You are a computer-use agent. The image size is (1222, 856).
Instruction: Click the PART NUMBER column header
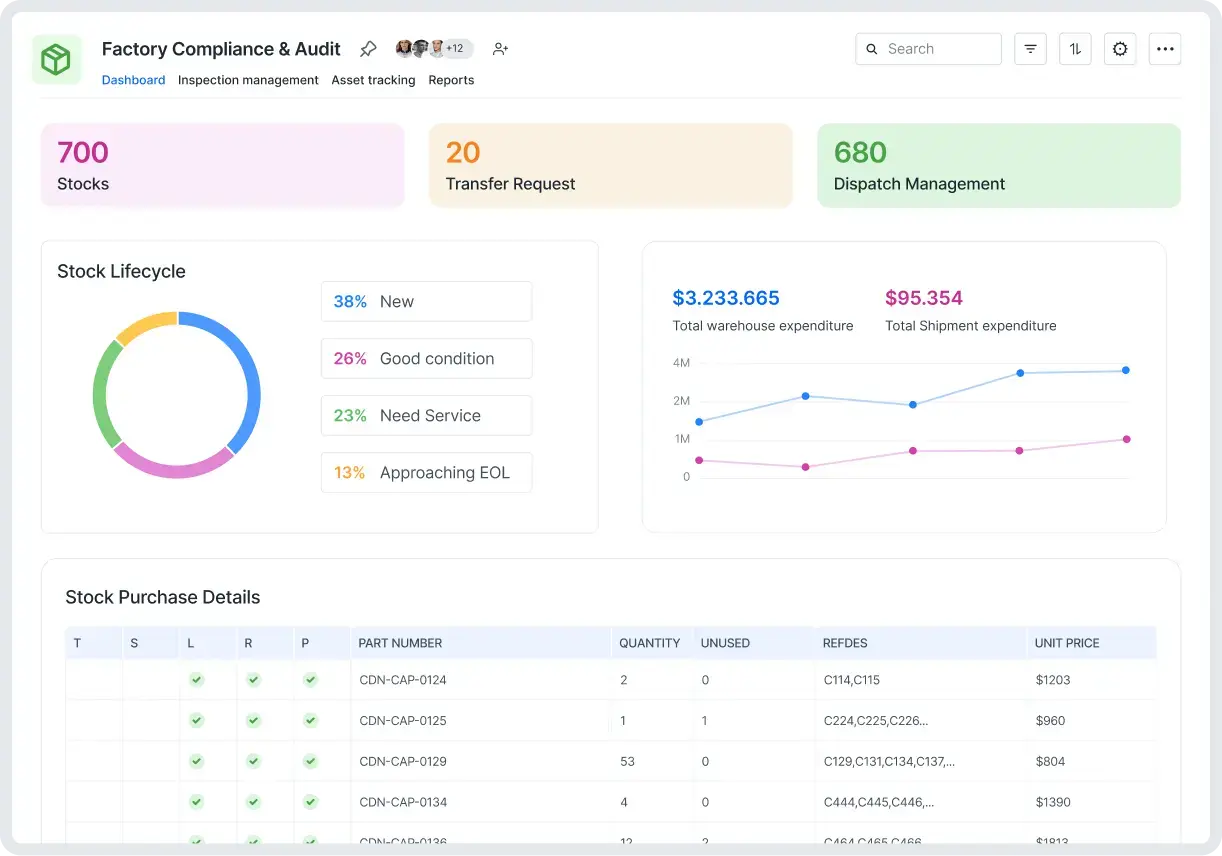(400, 643)
